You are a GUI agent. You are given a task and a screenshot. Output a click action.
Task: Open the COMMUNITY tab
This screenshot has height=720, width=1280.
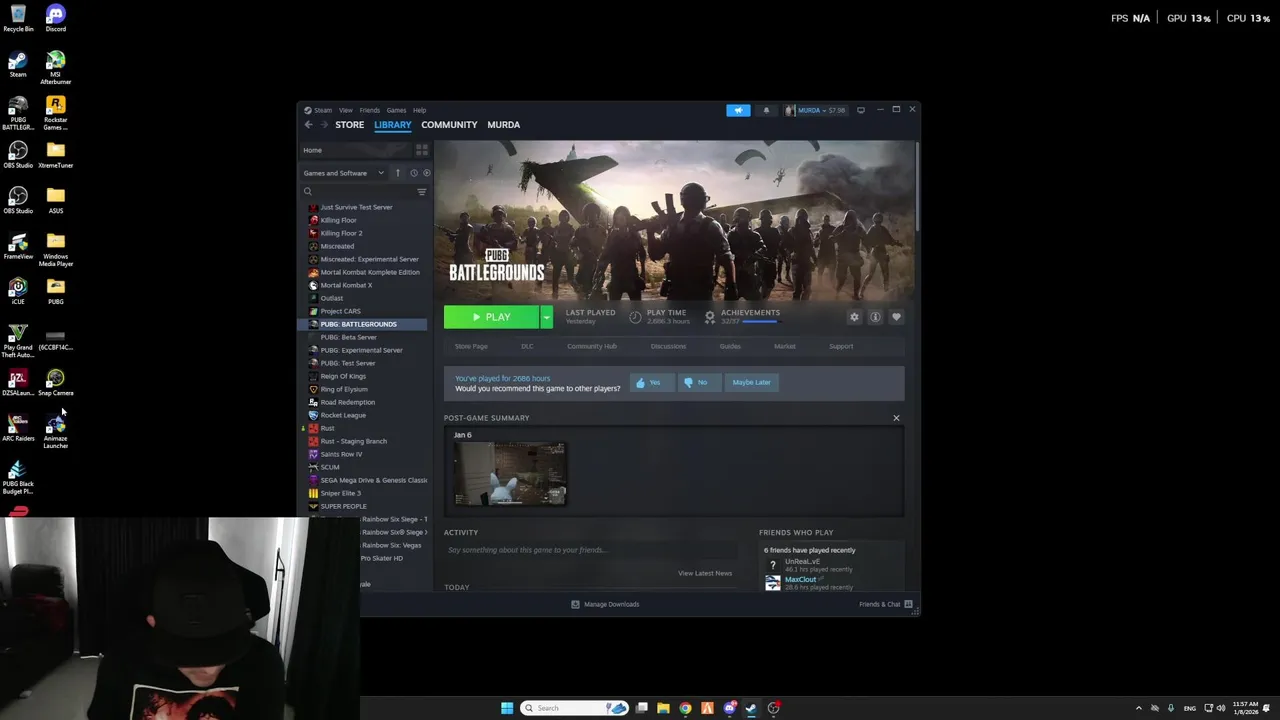click(x=449, y=125)
